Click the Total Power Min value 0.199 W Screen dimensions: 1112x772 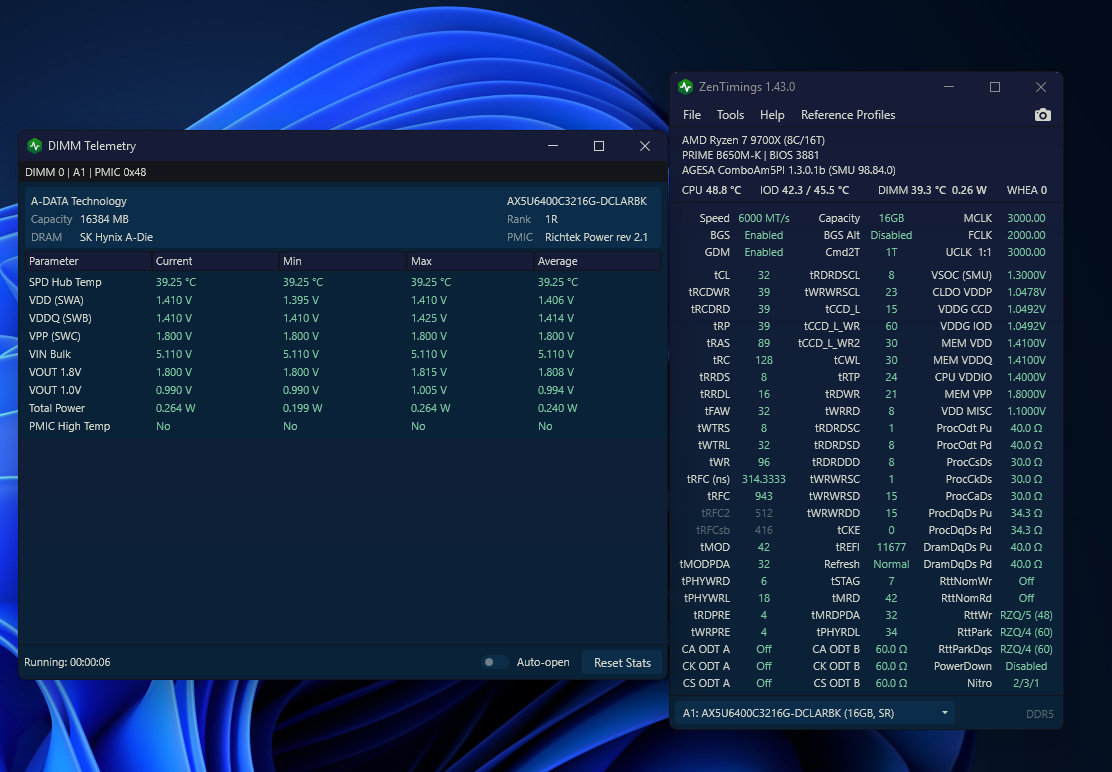[303, 408]
